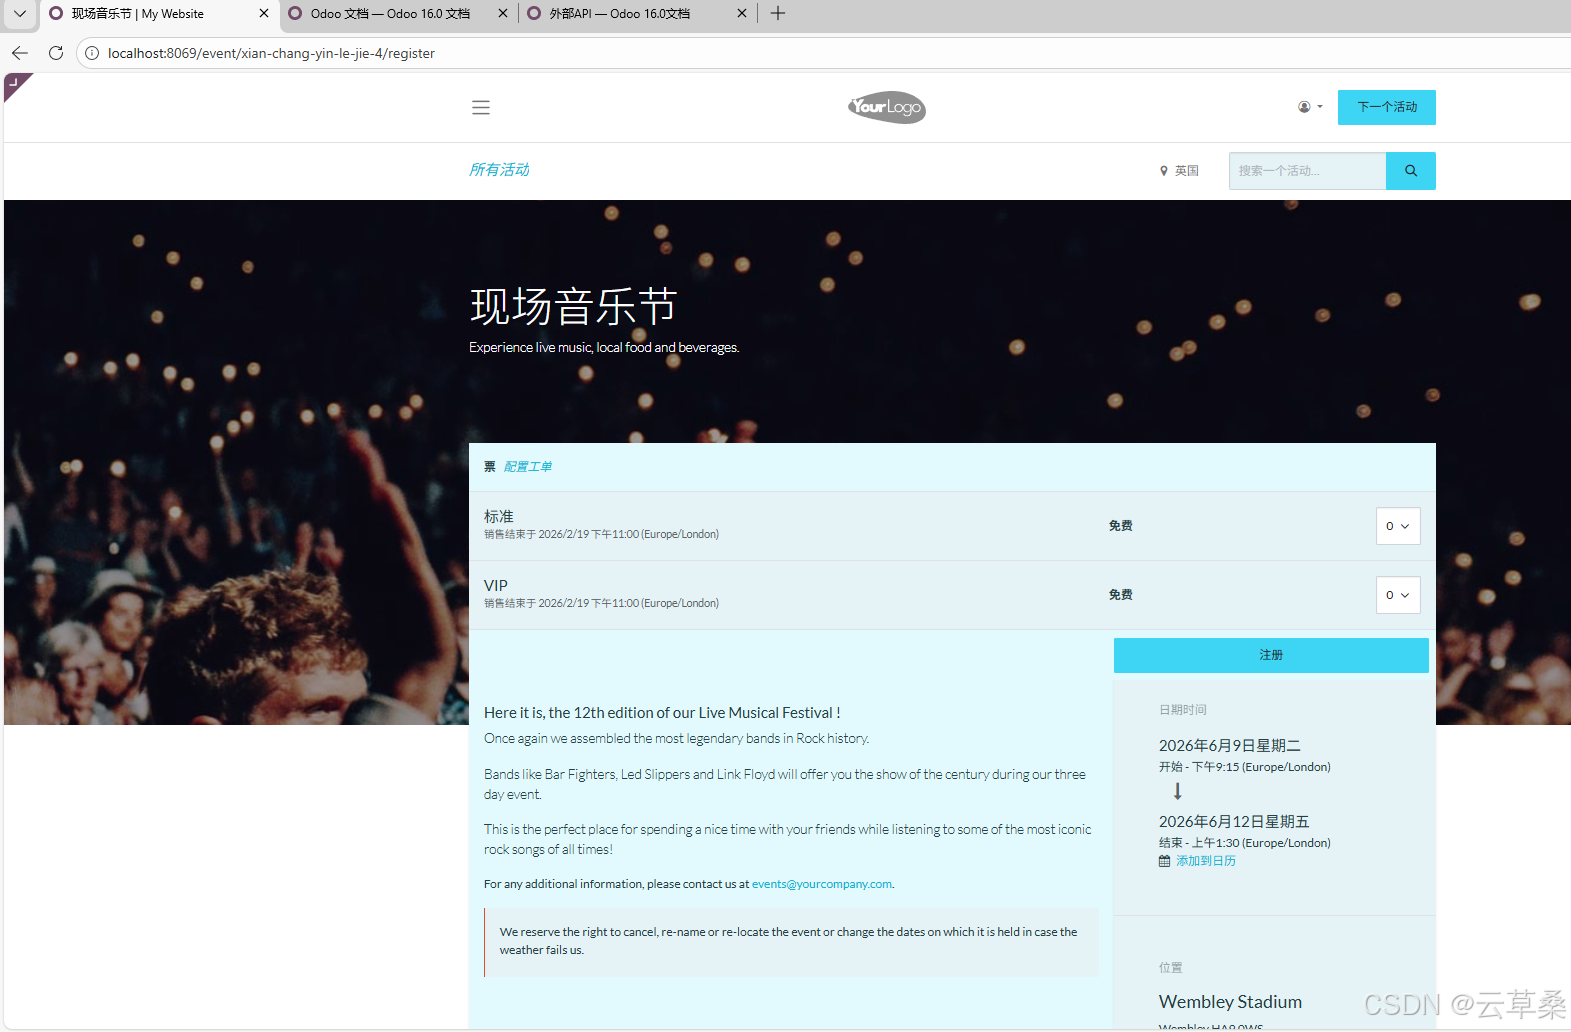1571x1032 pixels.
Task: Open a new browser tab
Action: 778,13
